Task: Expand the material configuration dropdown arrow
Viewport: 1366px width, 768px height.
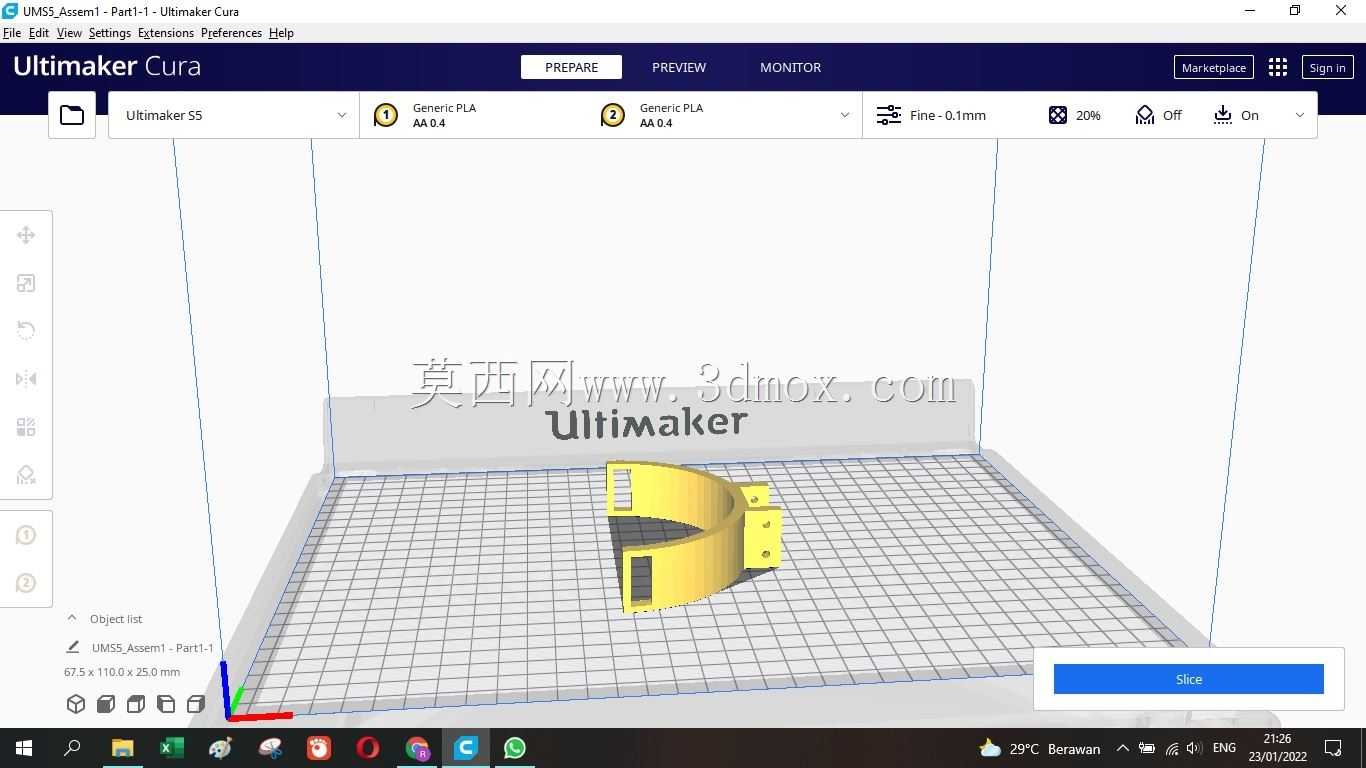Action: 845,115
